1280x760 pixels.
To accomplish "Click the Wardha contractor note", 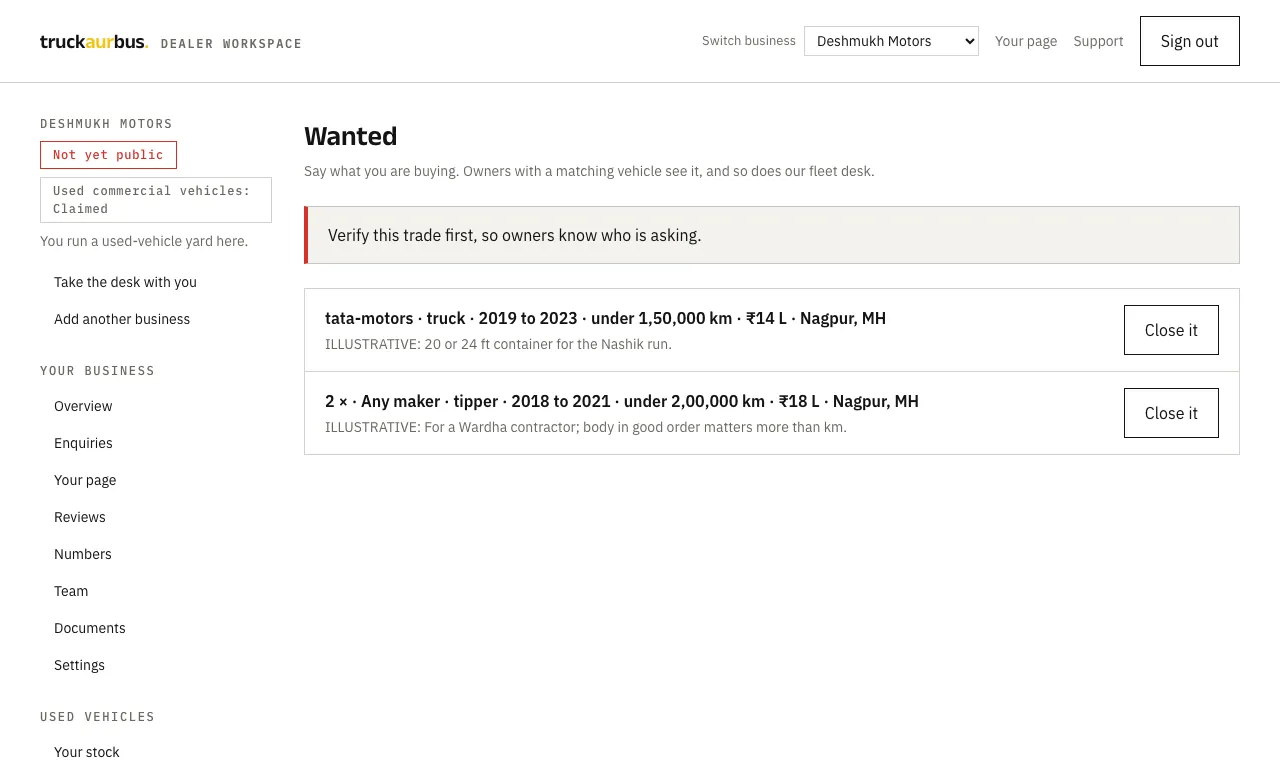I will click(x=586, y=427).
